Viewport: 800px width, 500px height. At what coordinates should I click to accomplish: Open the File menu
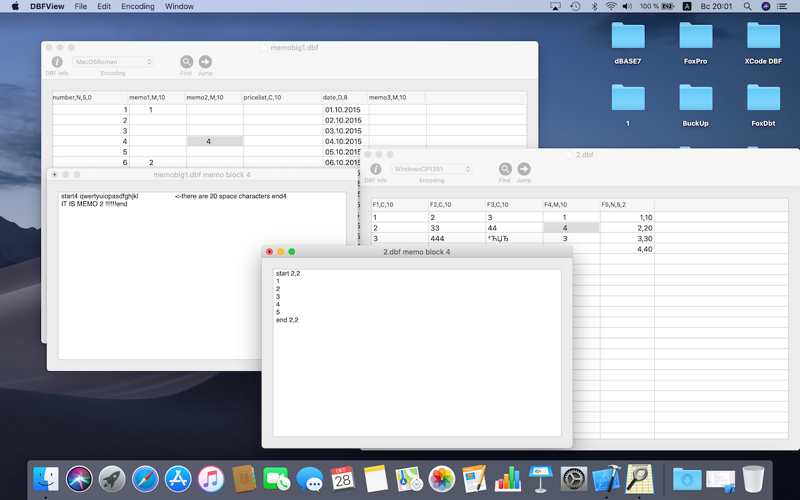click(x=80, y=6)
